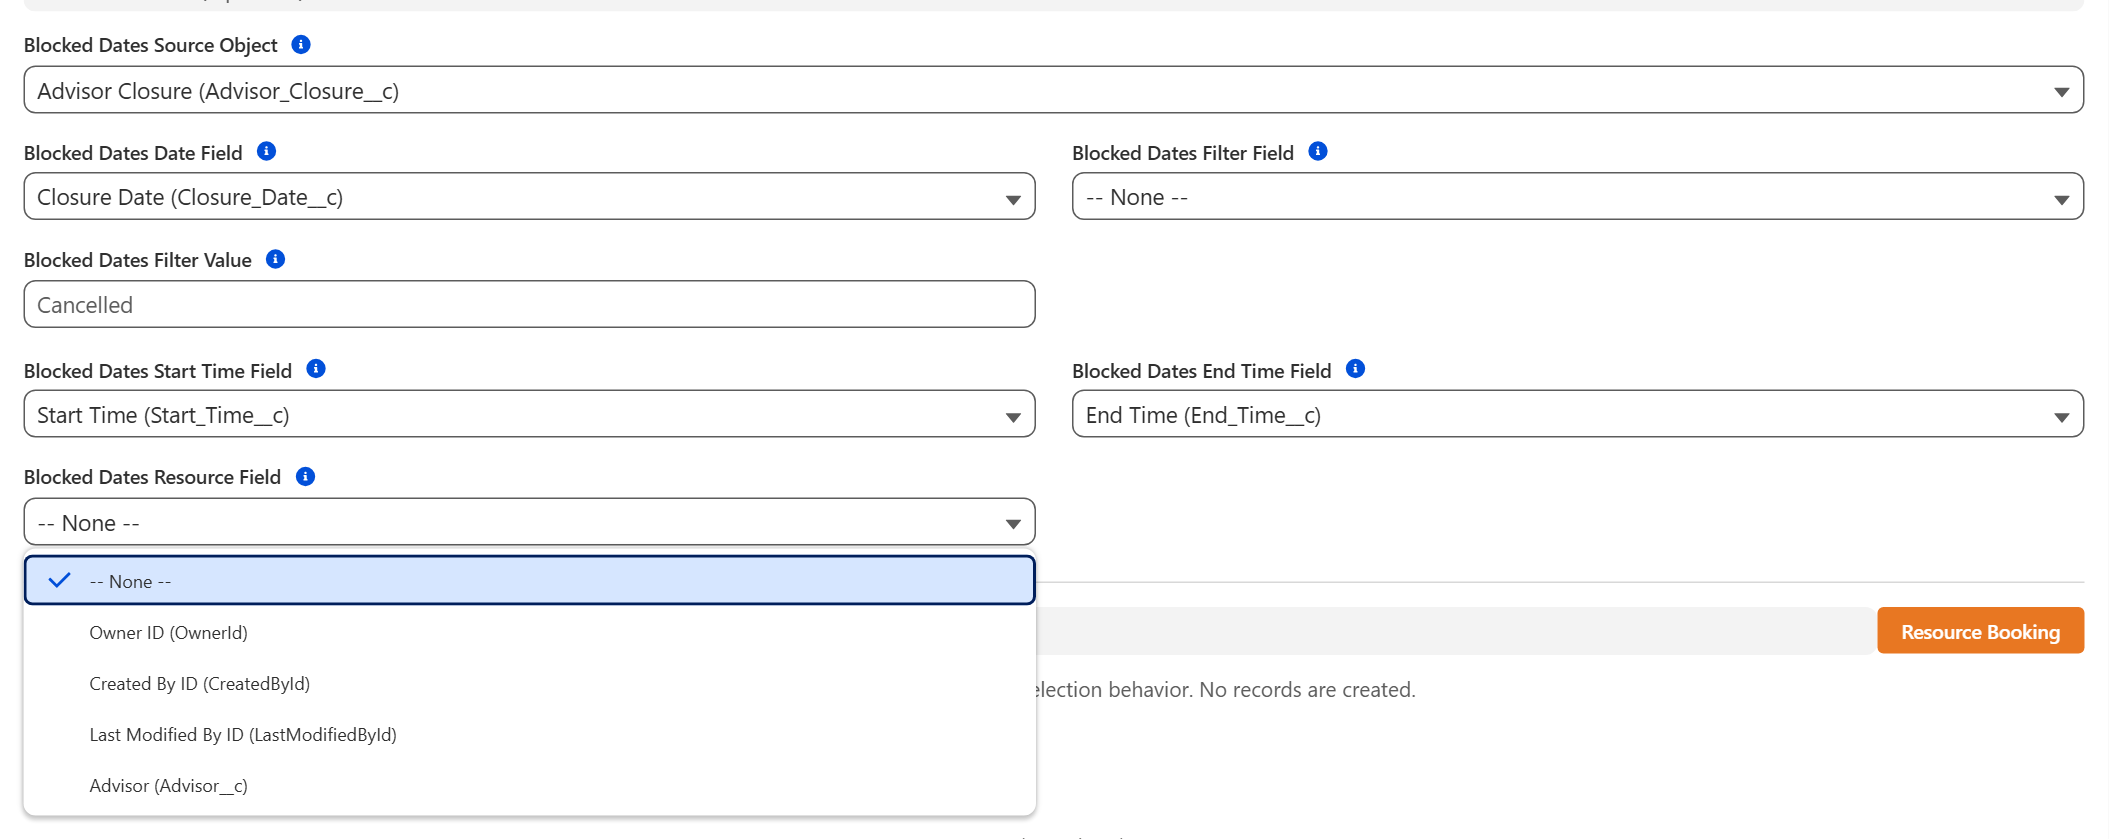Image resolution: width=2109 pixels, height=839 pixels.
Task: Click info icon beside Blocked Dates Source Object
Action: point(301,44)
